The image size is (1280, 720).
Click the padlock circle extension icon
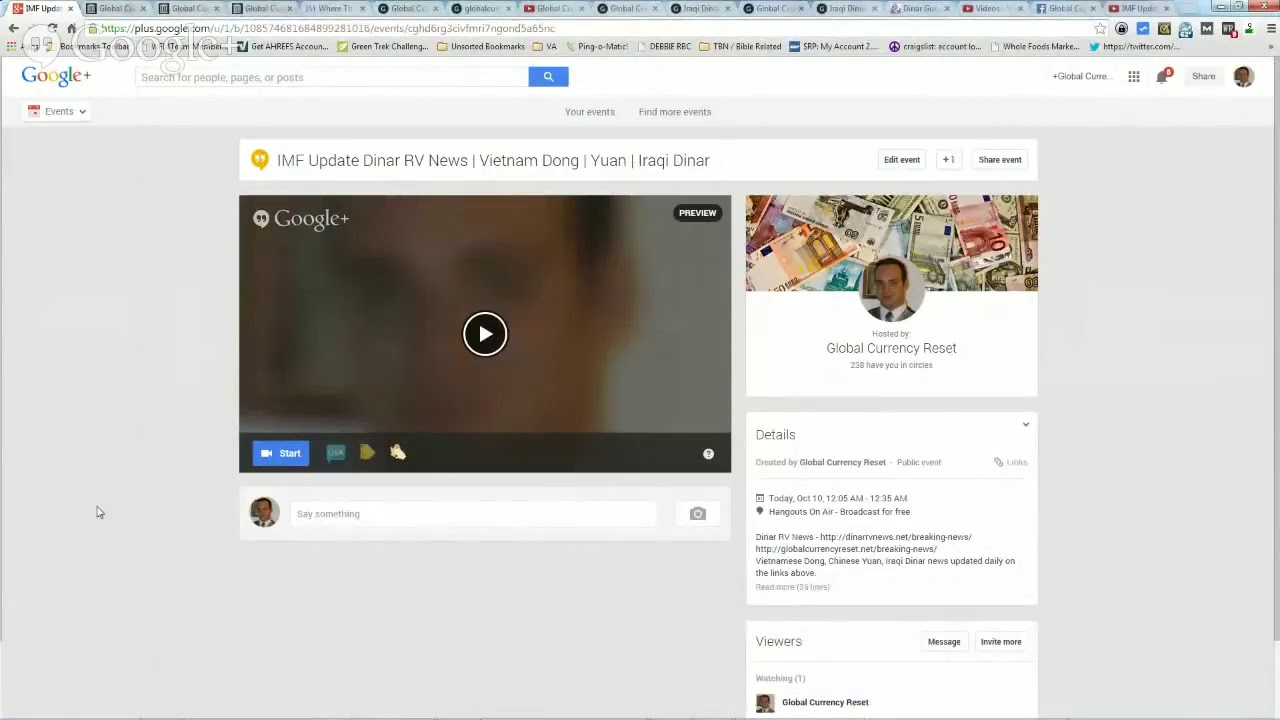1121,29
